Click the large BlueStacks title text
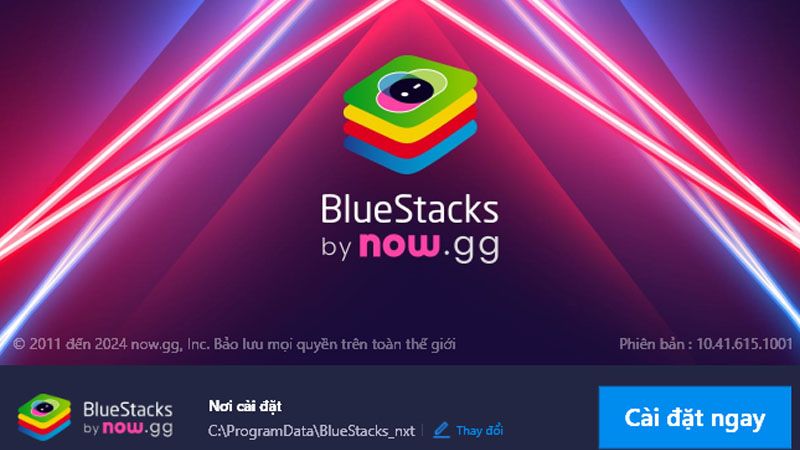Screen dimensions: 800x450 tap(409, 209)
